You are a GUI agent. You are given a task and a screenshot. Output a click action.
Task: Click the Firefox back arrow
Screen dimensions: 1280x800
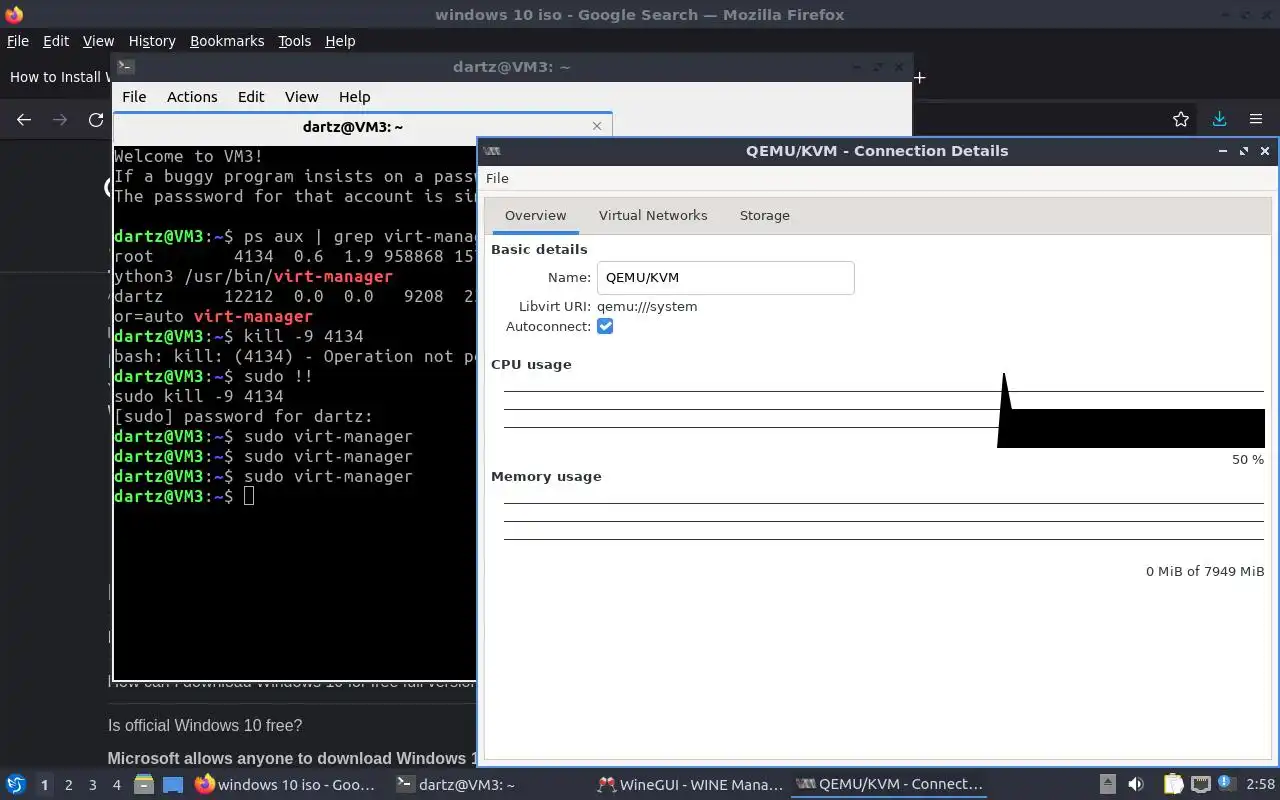[x=24, y=119]
